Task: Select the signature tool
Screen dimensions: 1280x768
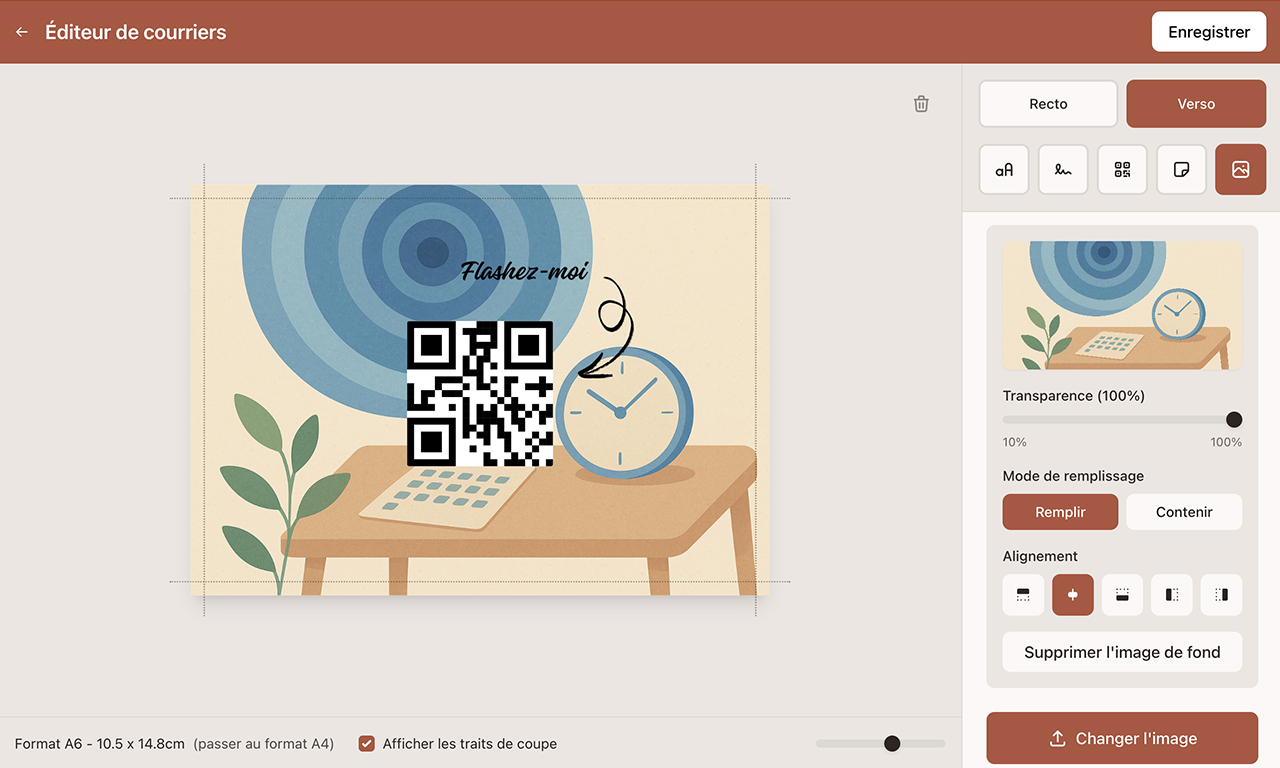Action: [1063, 170]
